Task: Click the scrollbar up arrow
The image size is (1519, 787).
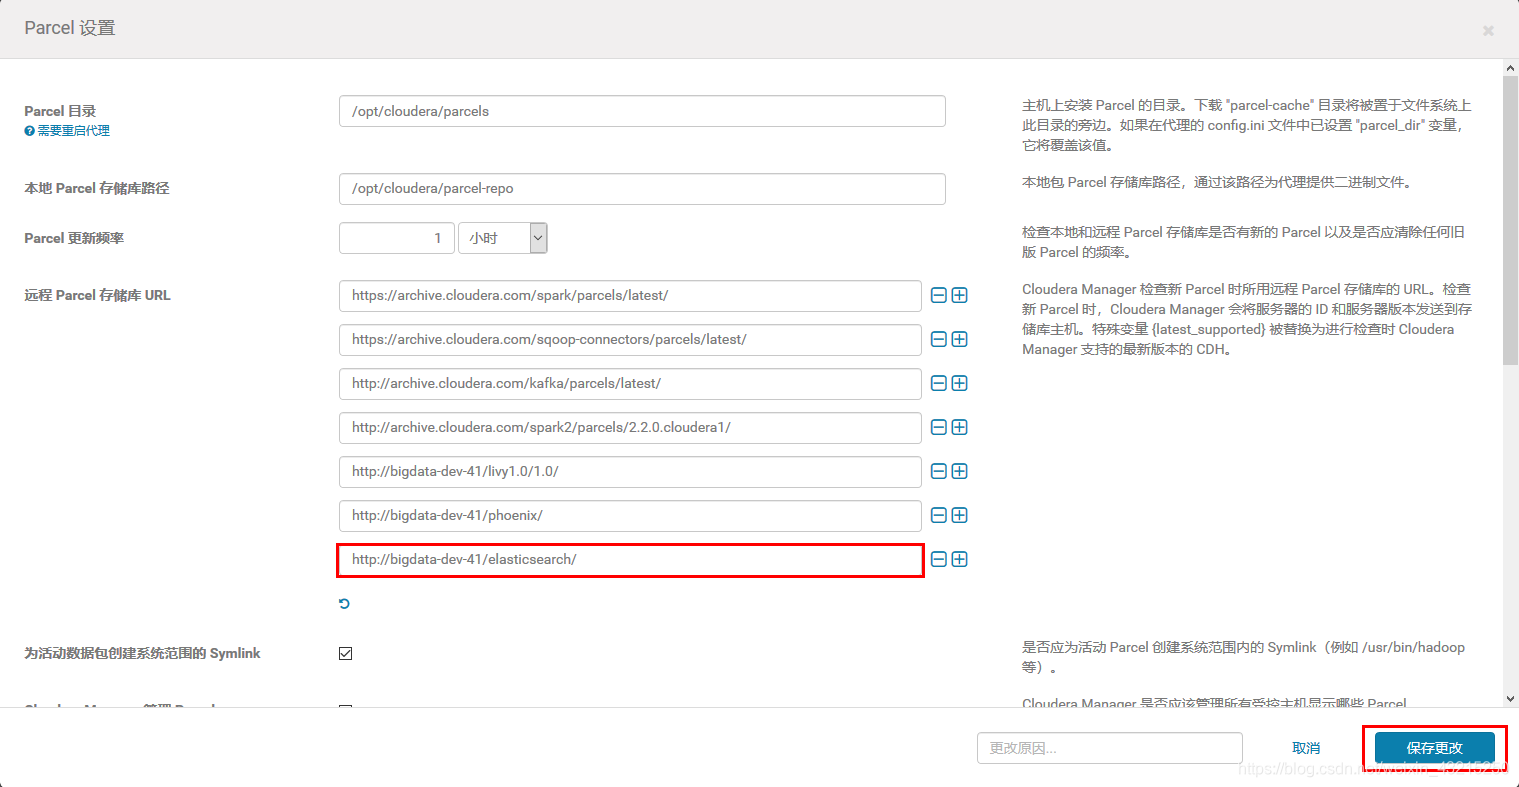Action: [1510, 68]
